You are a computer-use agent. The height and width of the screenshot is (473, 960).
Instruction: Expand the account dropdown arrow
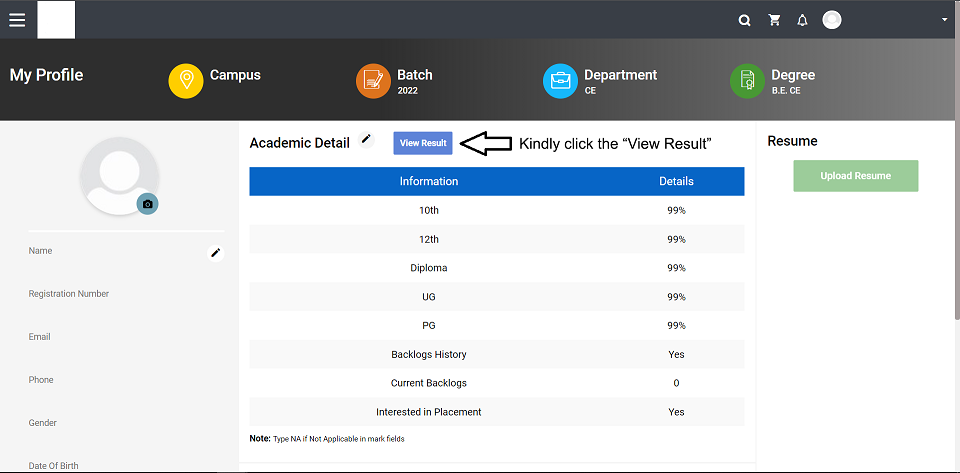point(944,20)
